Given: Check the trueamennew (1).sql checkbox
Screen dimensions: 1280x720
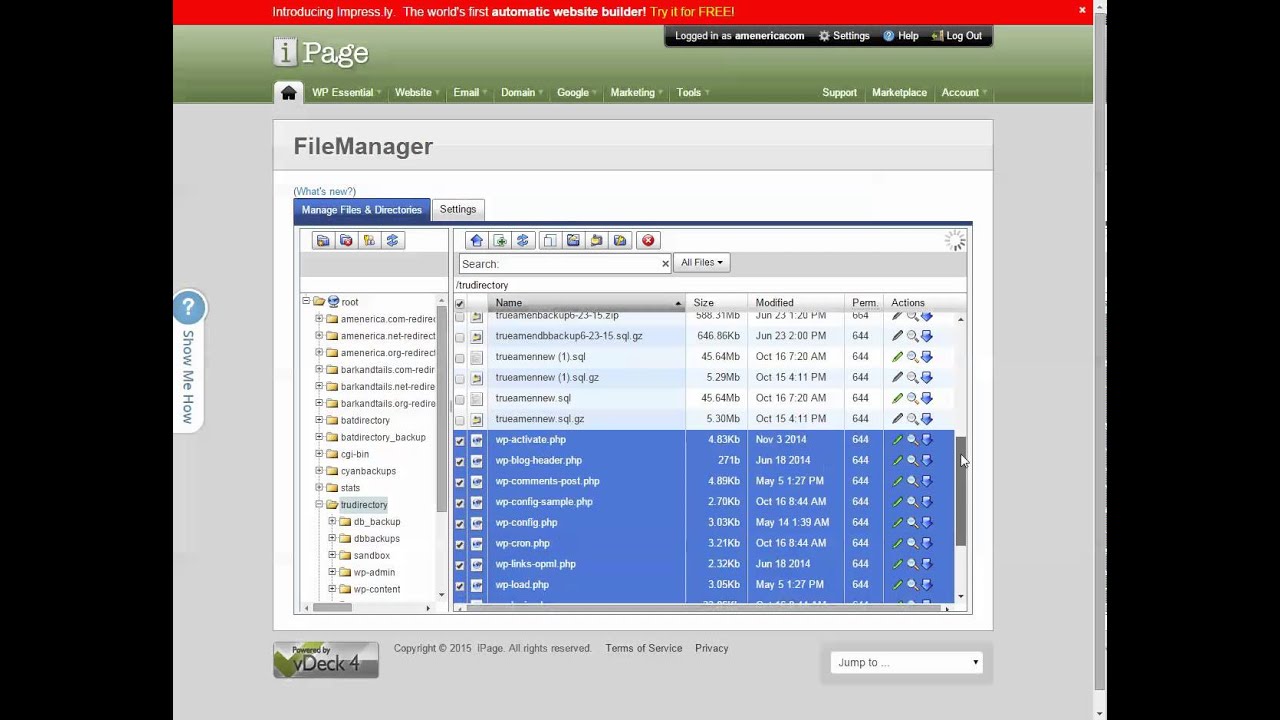Looking at the screenshot, I should (x=460, y=358).
